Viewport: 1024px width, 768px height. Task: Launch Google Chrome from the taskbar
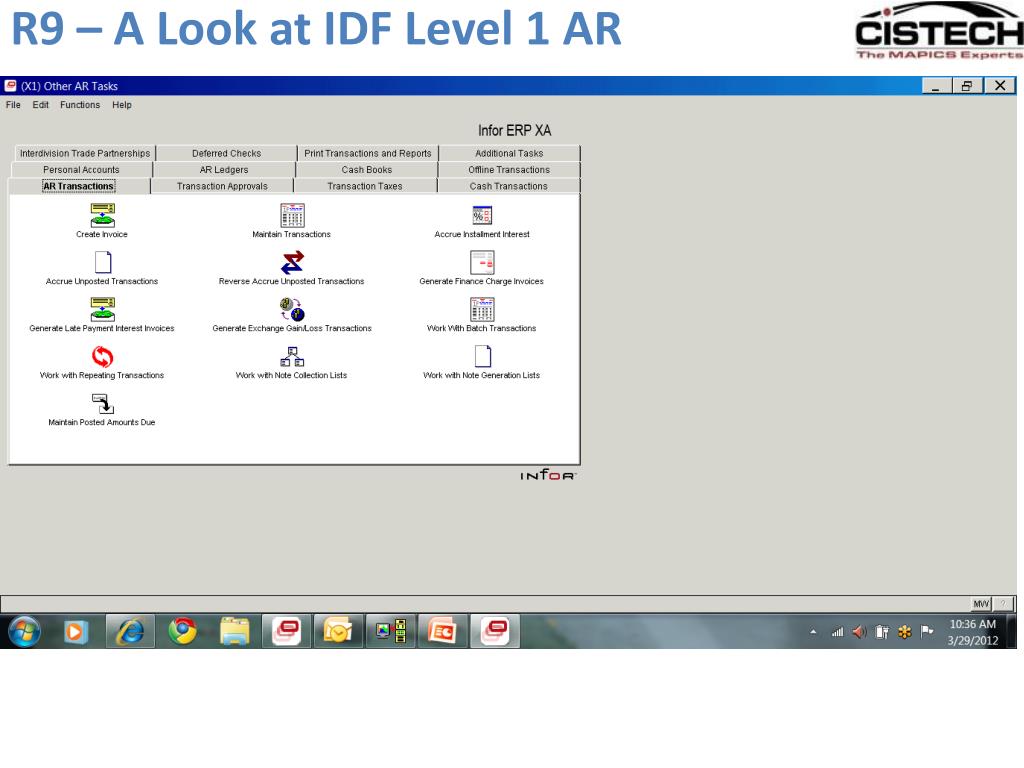(182, 632)
